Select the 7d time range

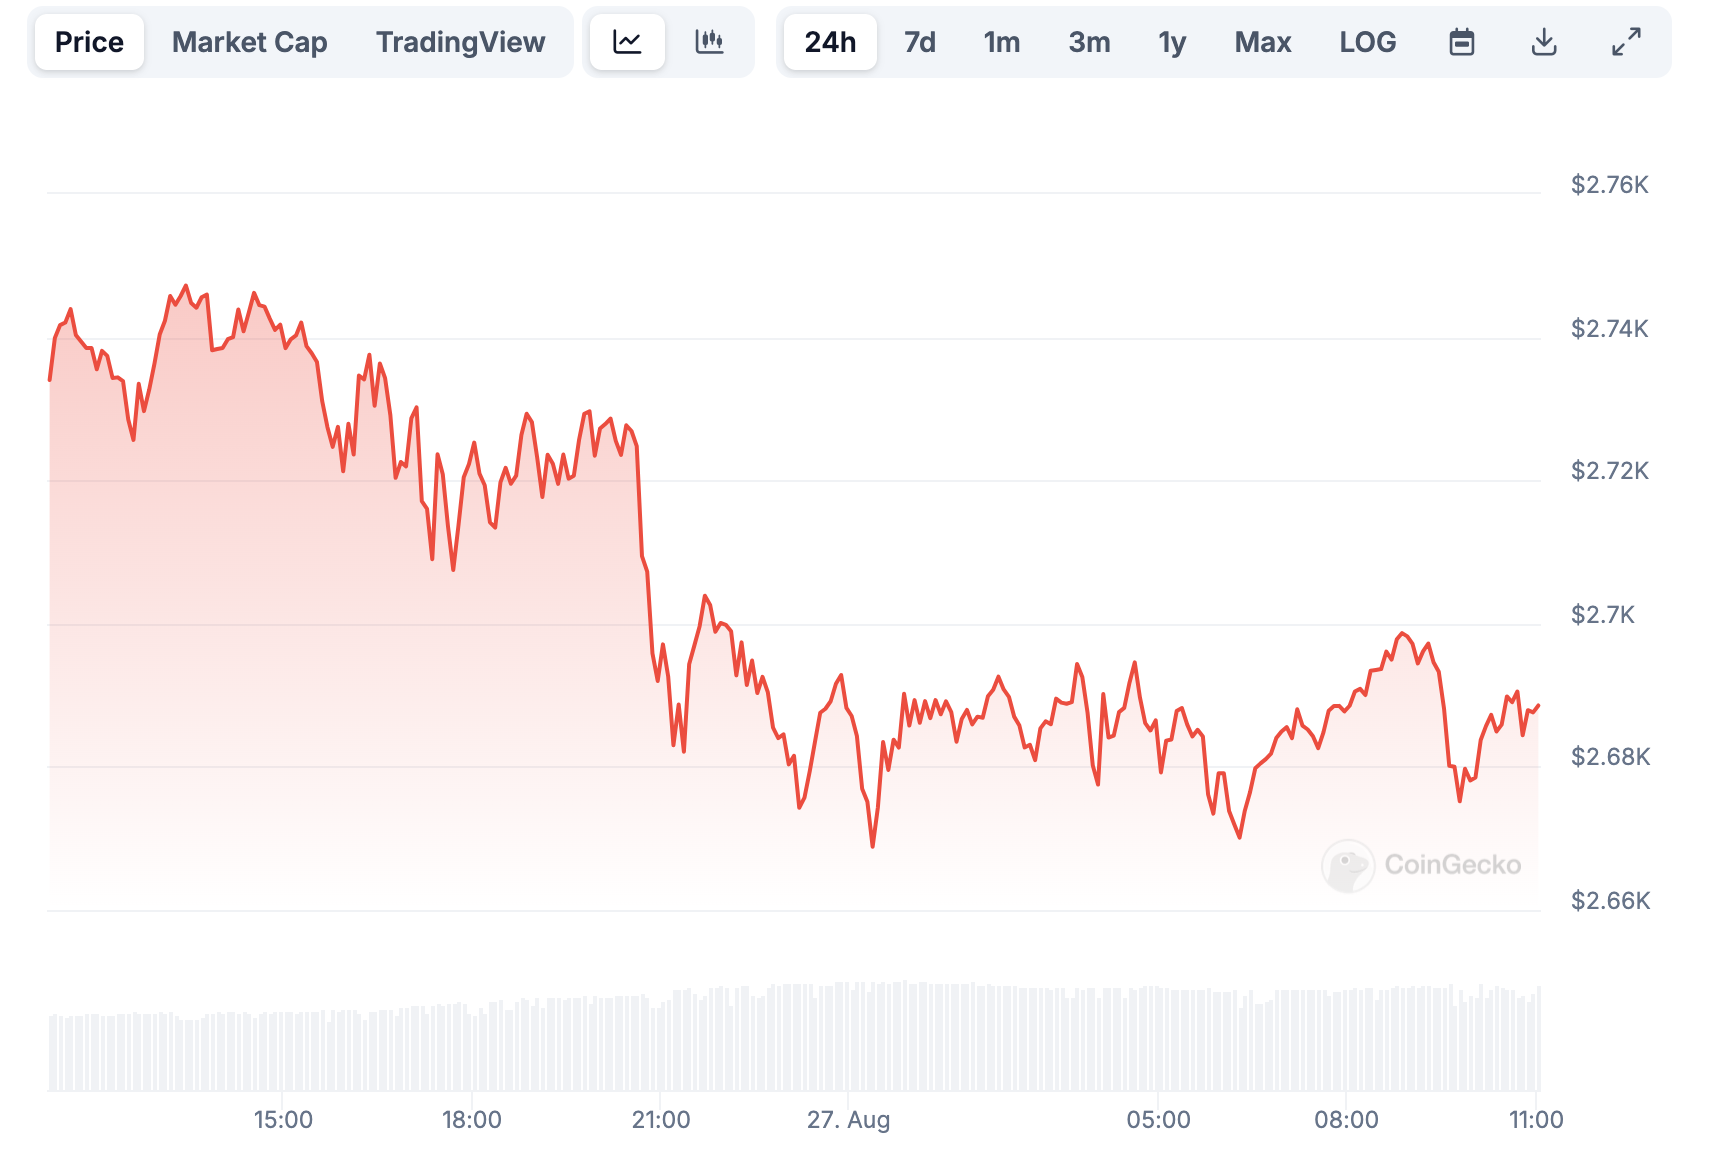919,42
